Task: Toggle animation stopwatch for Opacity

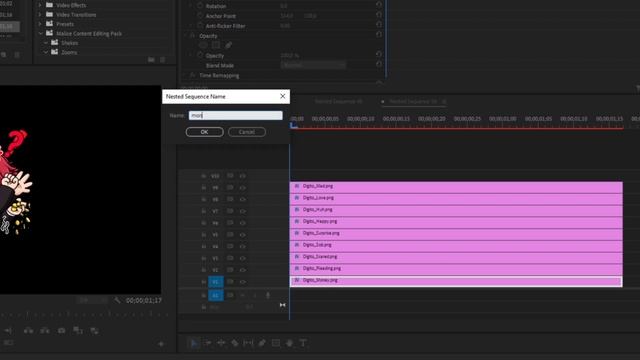Action: [200, 55]
